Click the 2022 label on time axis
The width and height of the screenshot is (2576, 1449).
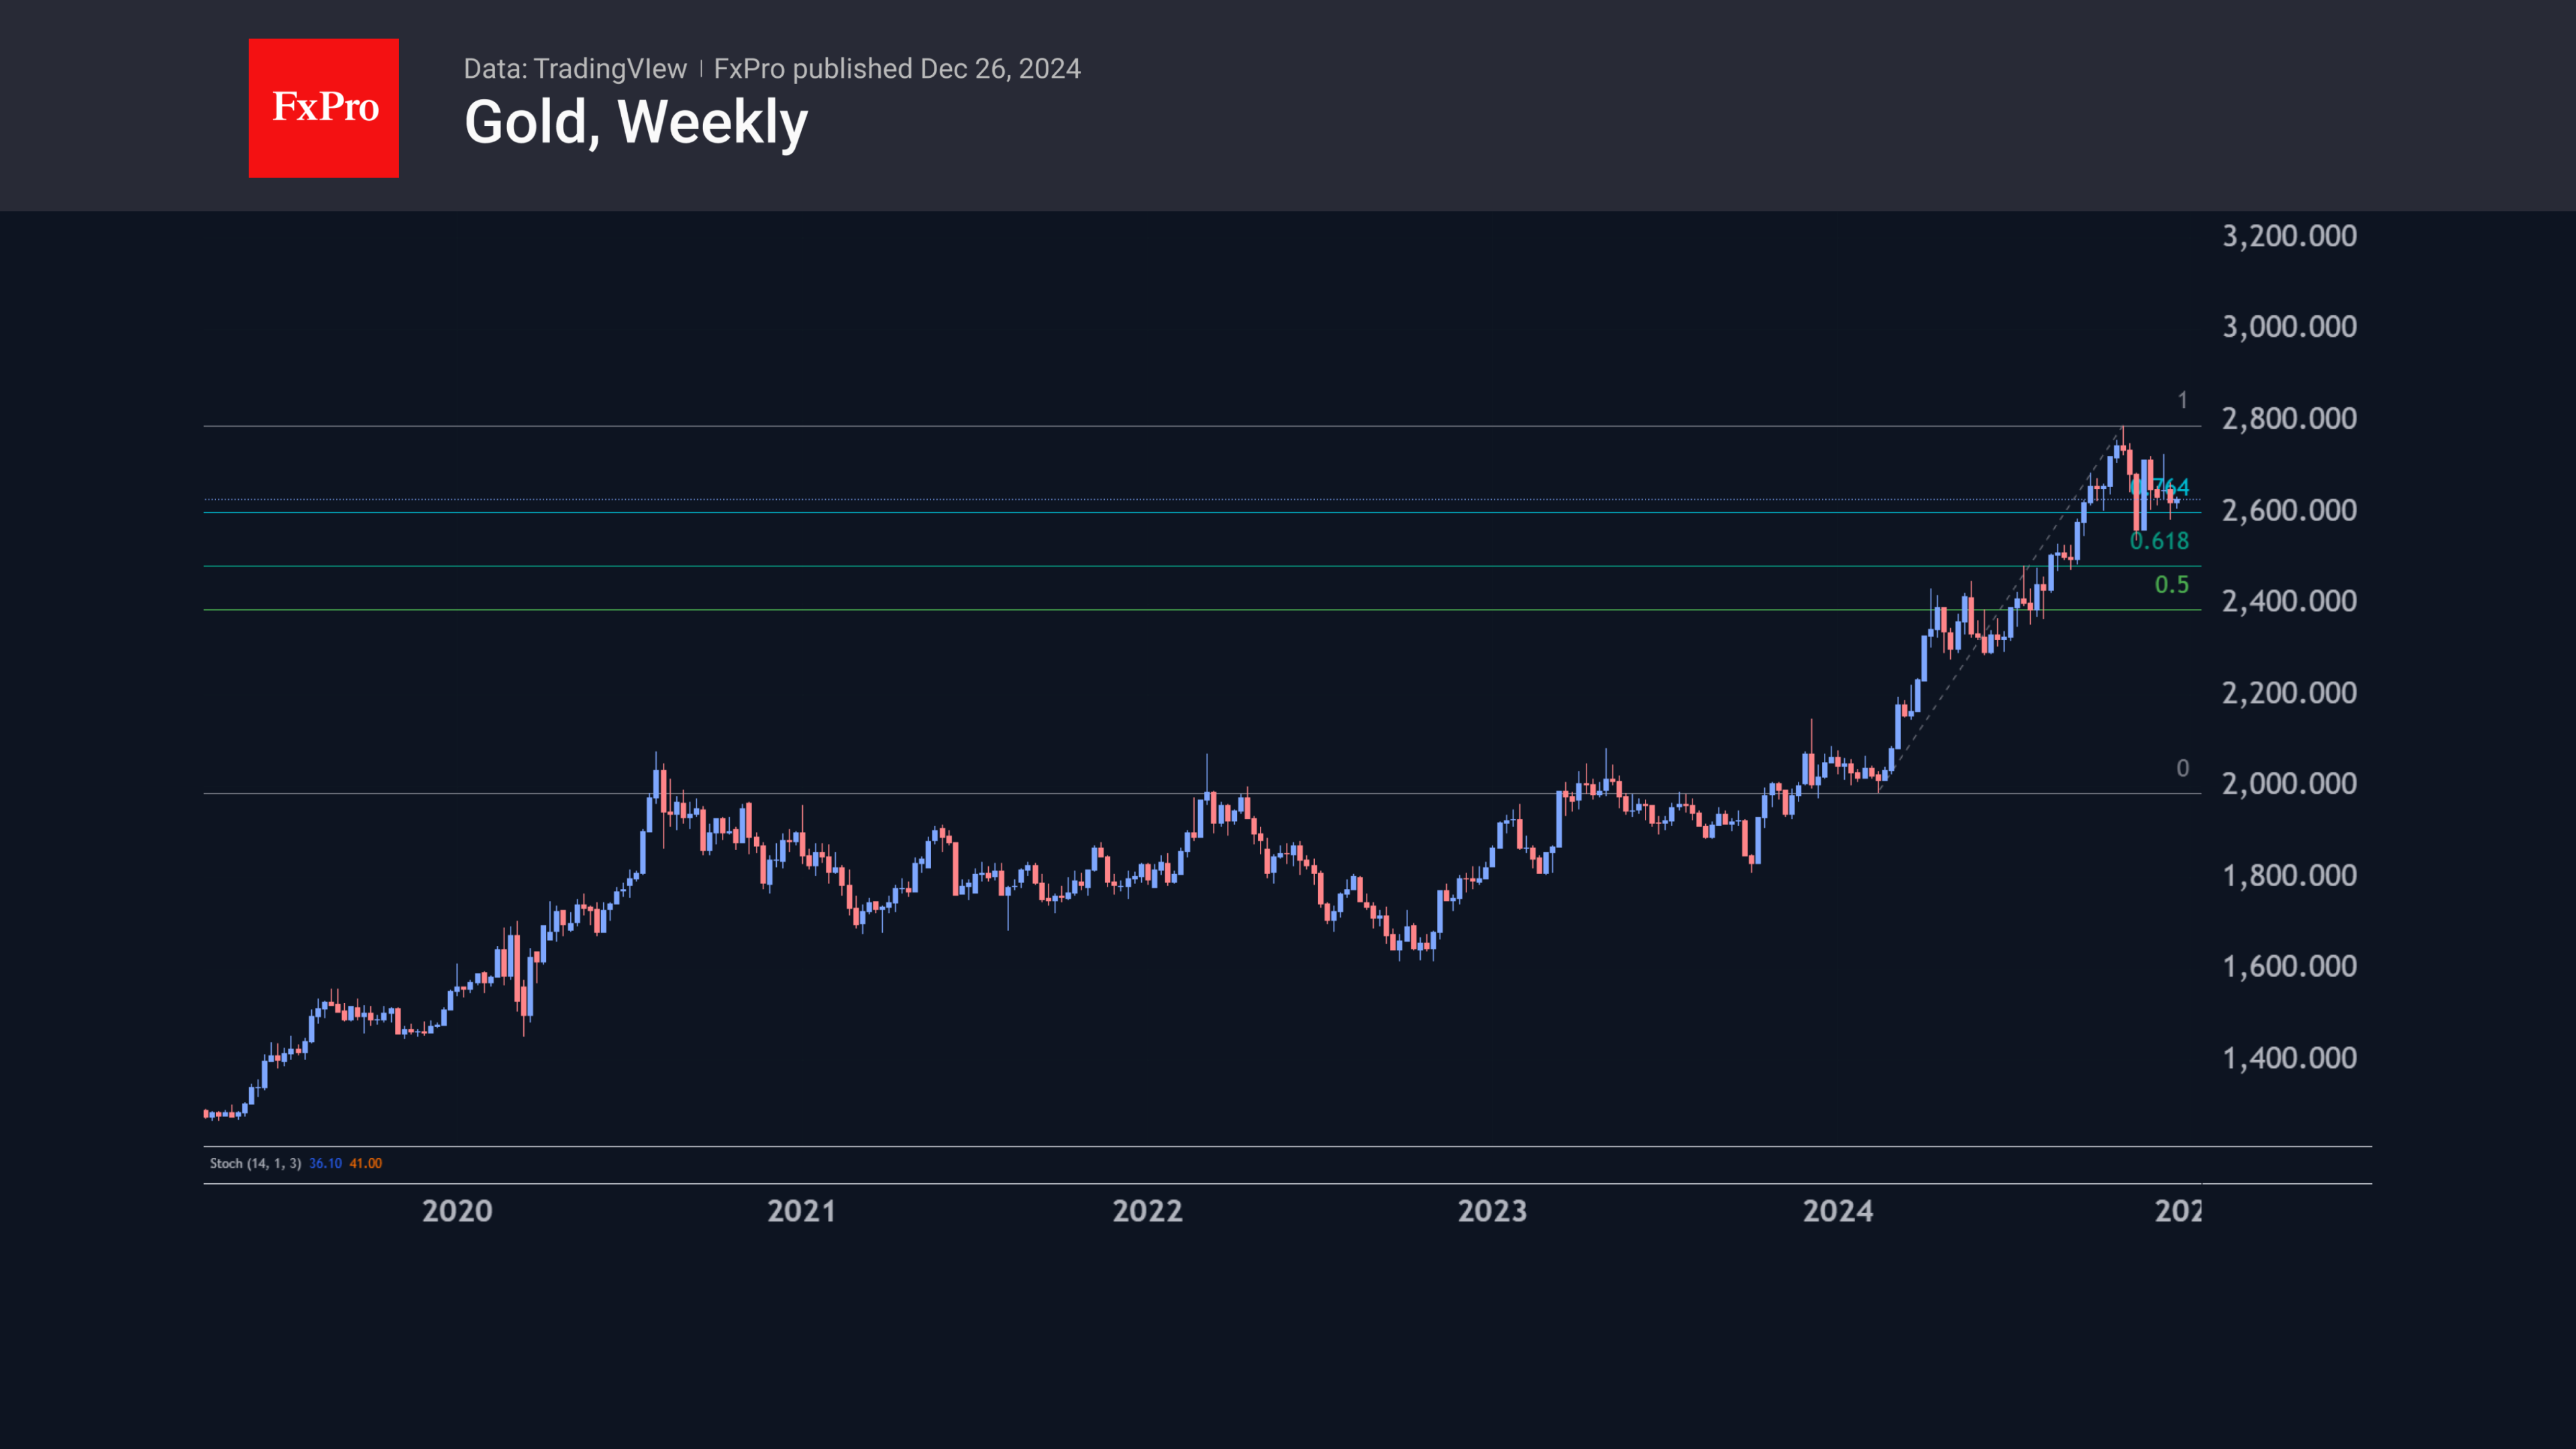tap(1147, 1211)
